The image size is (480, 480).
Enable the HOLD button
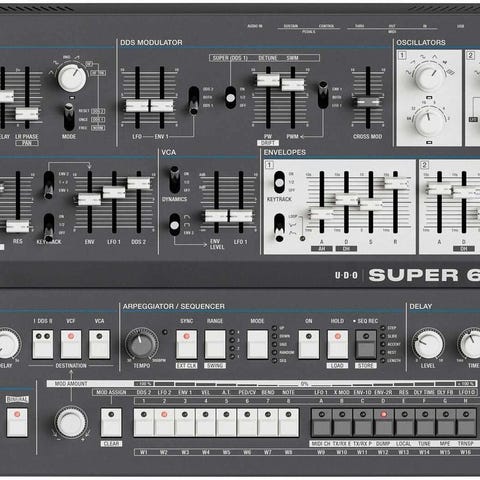tap(337, 345)
